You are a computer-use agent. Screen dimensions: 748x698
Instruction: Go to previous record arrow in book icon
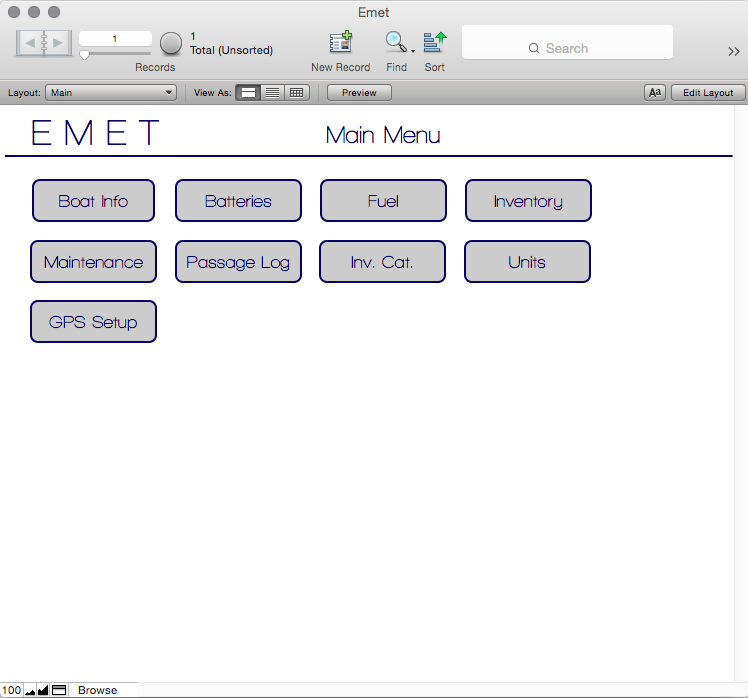pos(30,43)
